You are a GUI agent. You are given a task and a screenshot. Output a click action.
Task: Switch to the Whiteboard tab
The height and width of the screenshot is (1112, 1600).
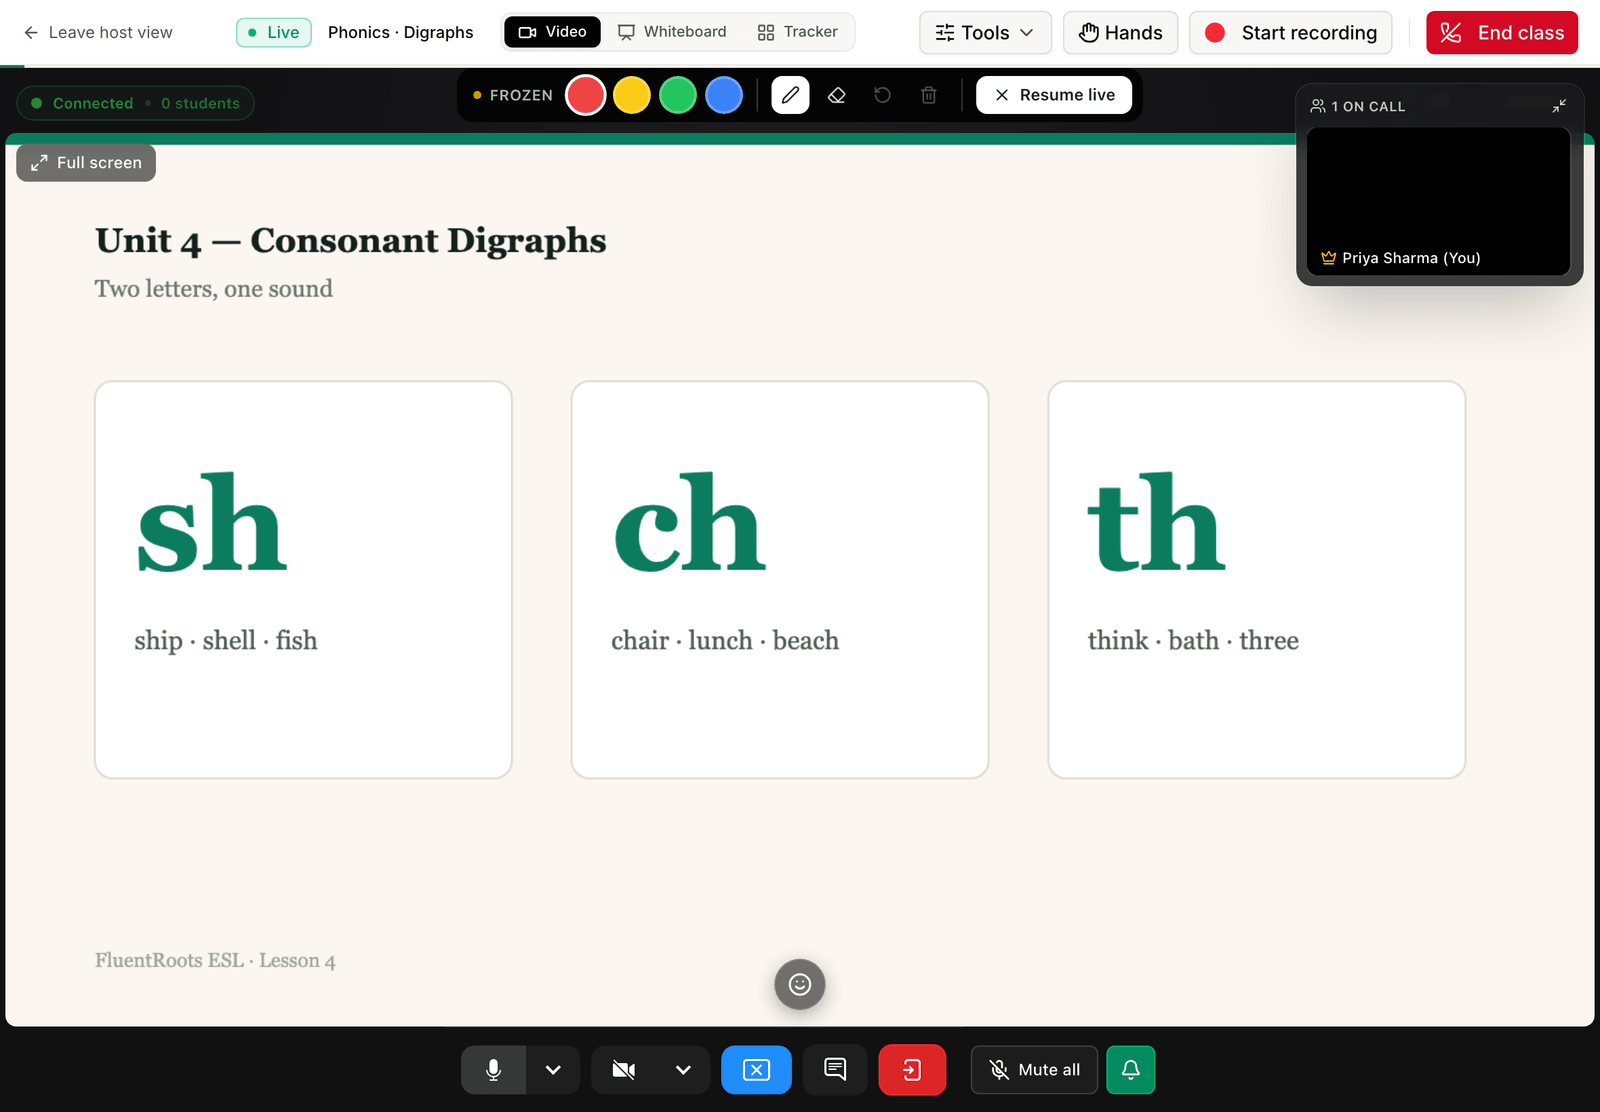[672, 32]
